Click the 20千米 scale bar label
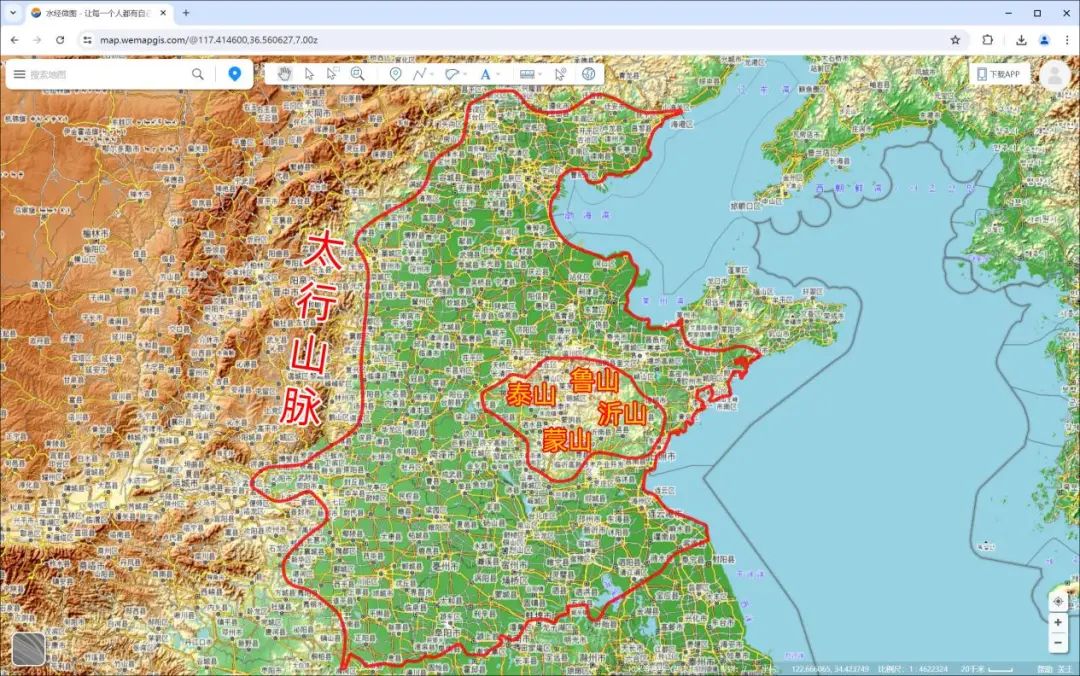 pyautogui.click(x=973, y=669)
